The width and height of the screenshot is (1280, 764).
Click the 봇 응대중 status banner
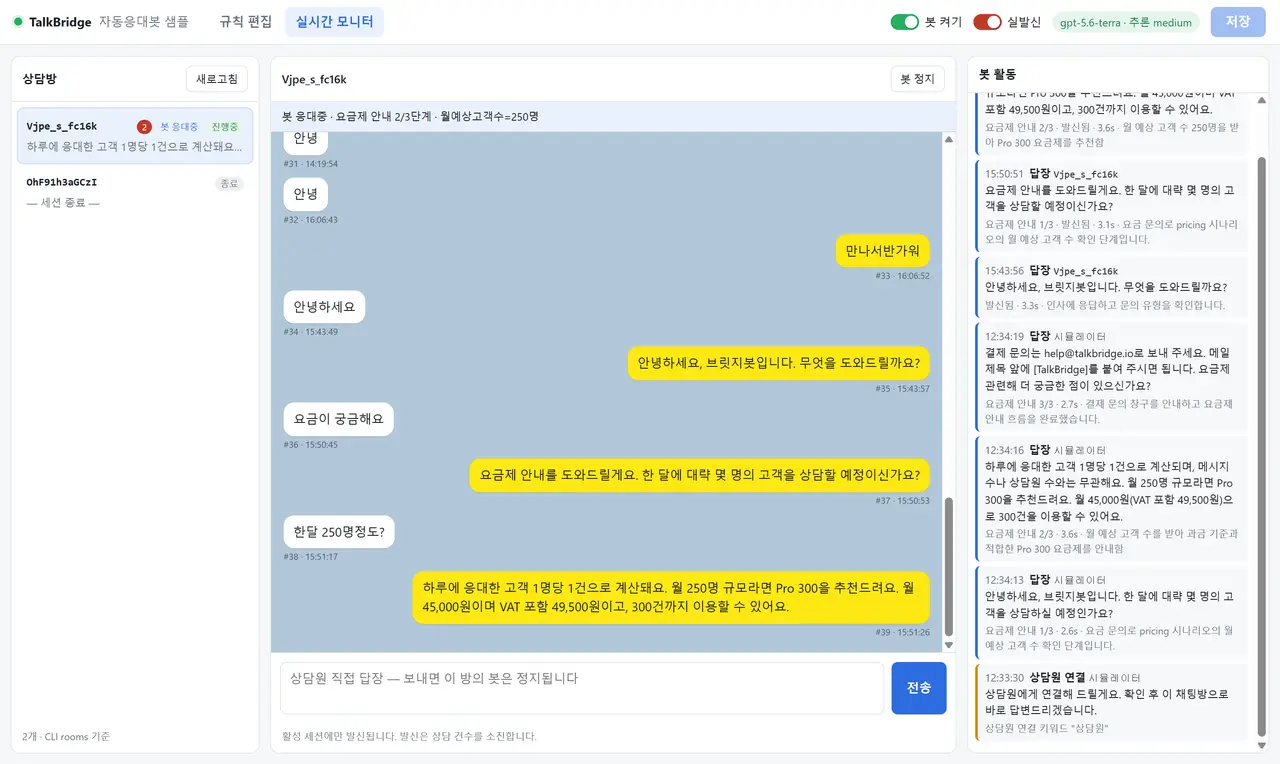coord(613,116)
